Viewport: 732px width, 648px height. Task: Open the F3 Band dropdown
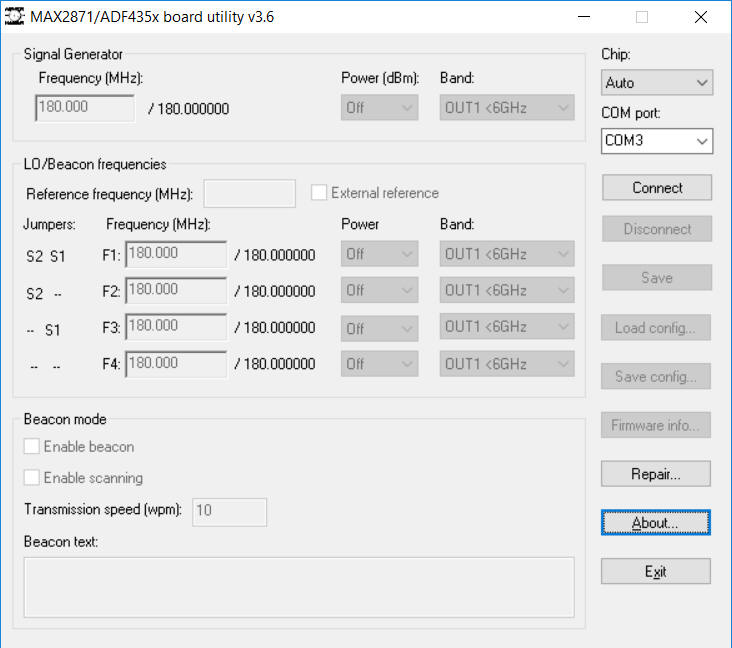point(507,326)
